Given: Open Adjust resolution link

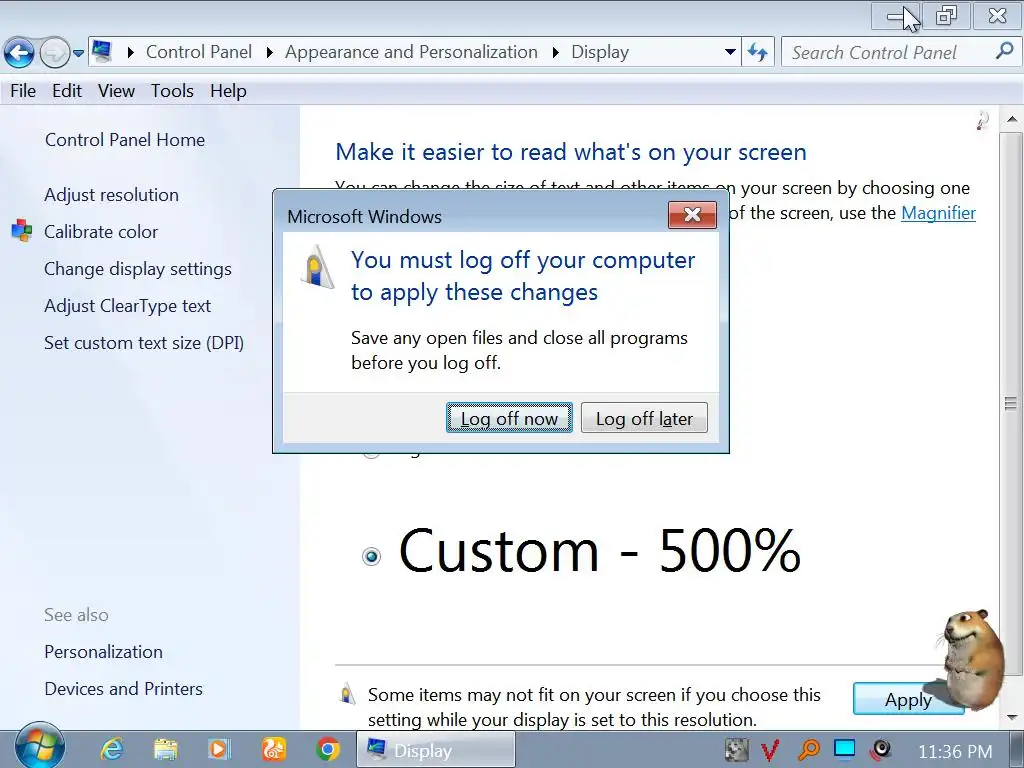Looking at the screenshot, I should [112, 195].
